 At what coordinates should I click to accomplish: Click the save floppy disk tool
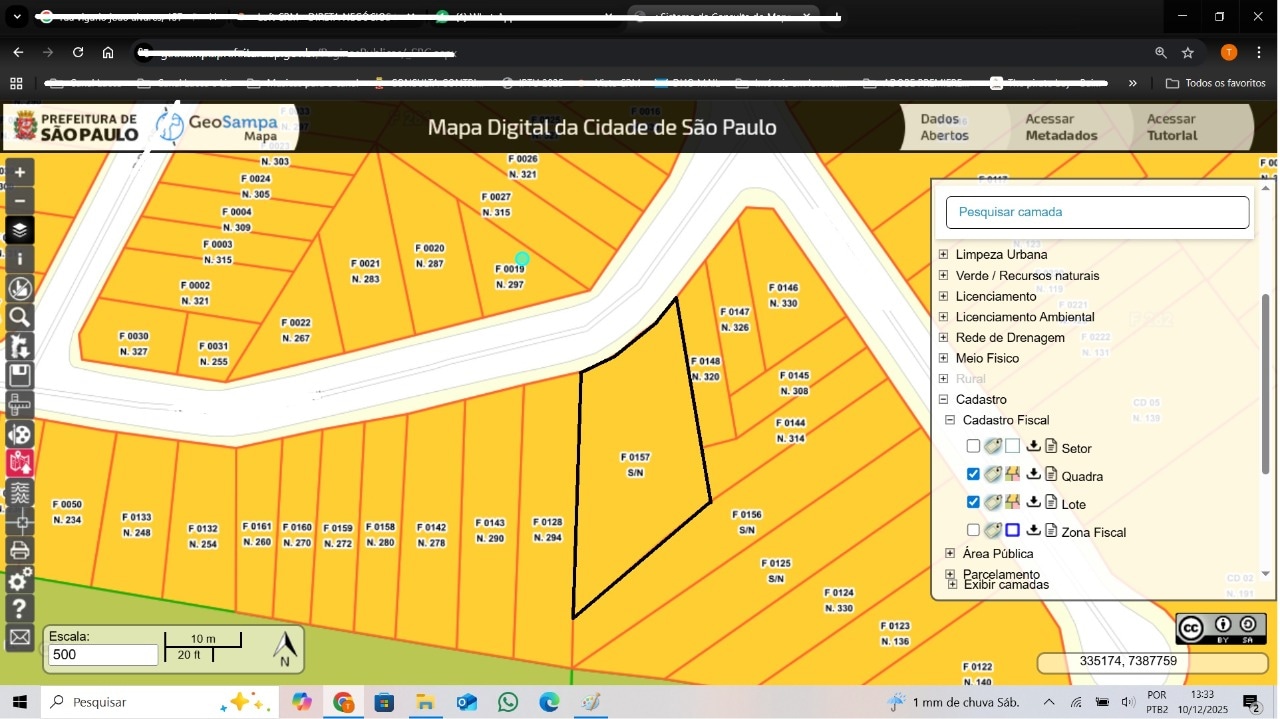click(20, 376)
